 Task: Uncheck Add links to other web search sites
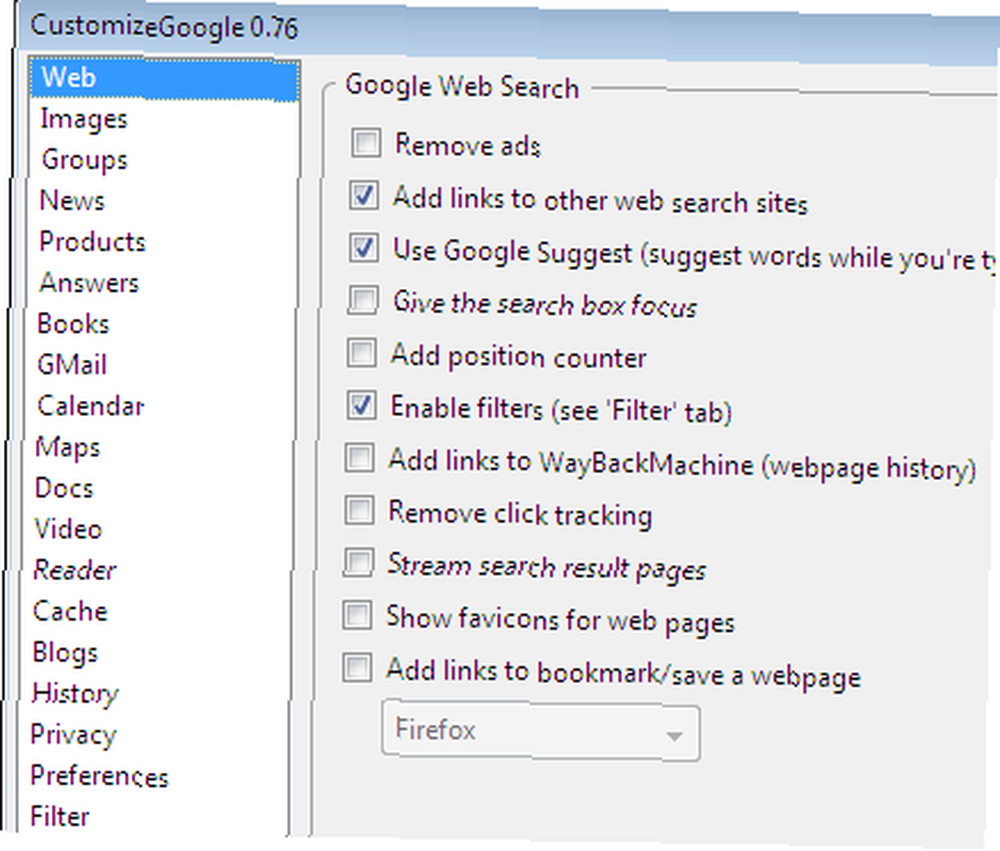point(364,195)
